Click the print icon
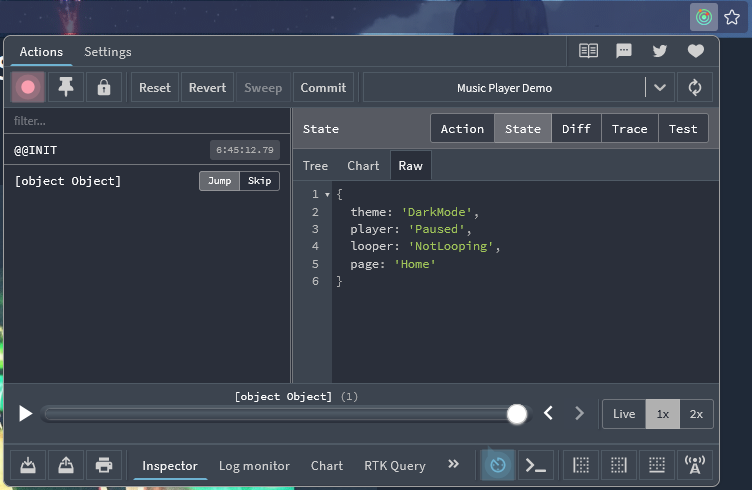 coord(104,465)
